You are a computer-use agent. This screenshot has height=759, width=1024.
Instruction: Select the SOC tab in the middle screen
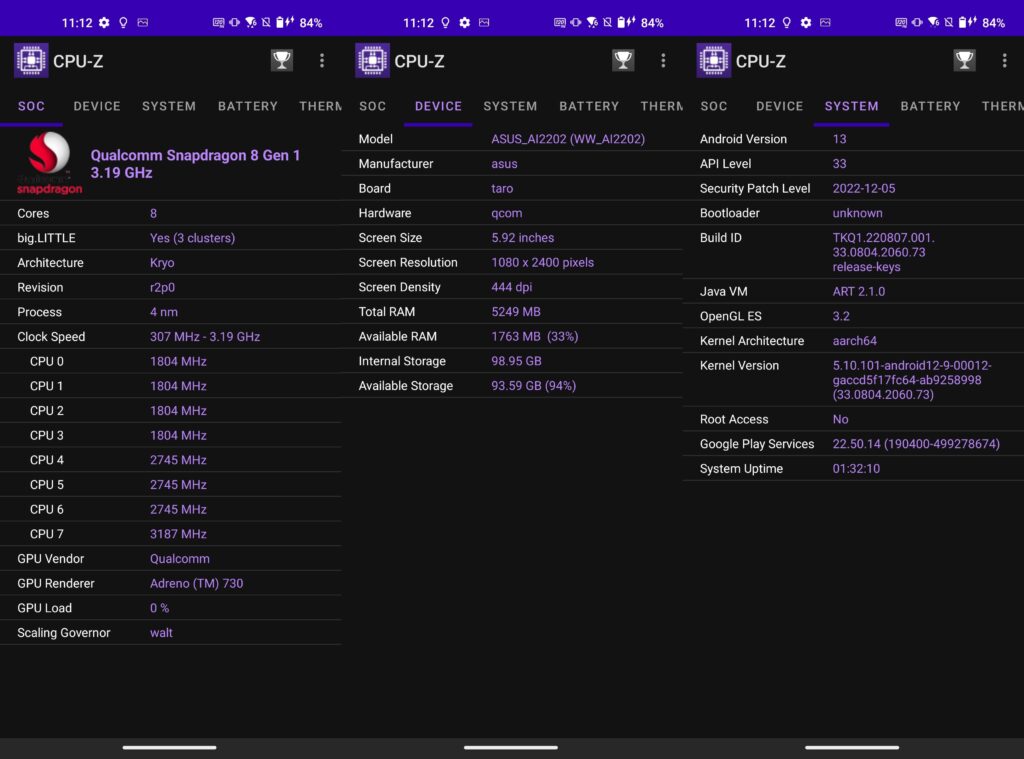coord(372,106)
